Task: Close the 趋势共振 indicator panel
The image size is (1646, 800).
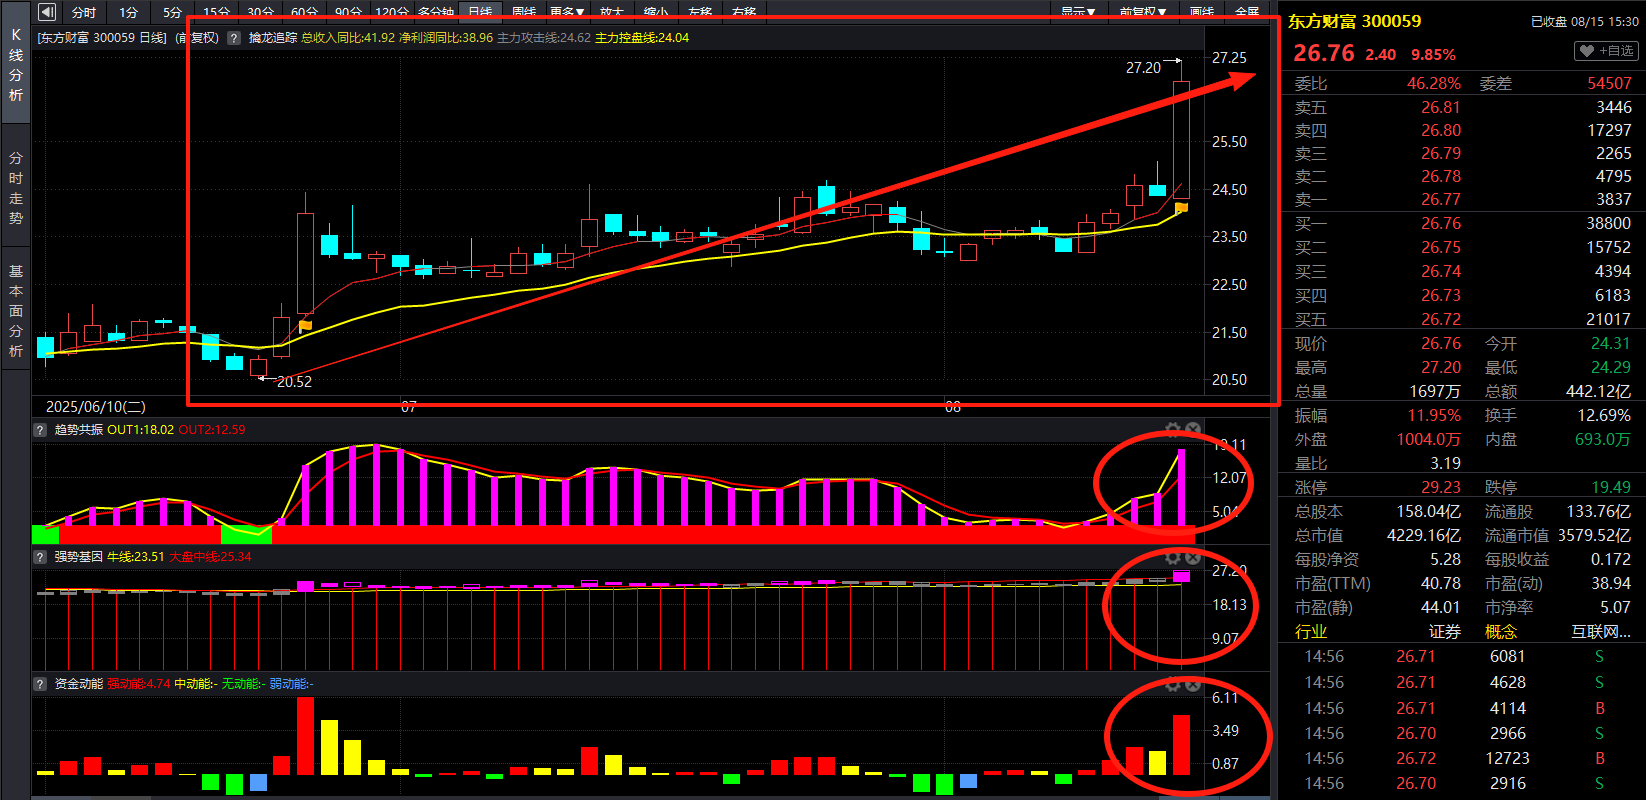Action: coord(1193,430)
